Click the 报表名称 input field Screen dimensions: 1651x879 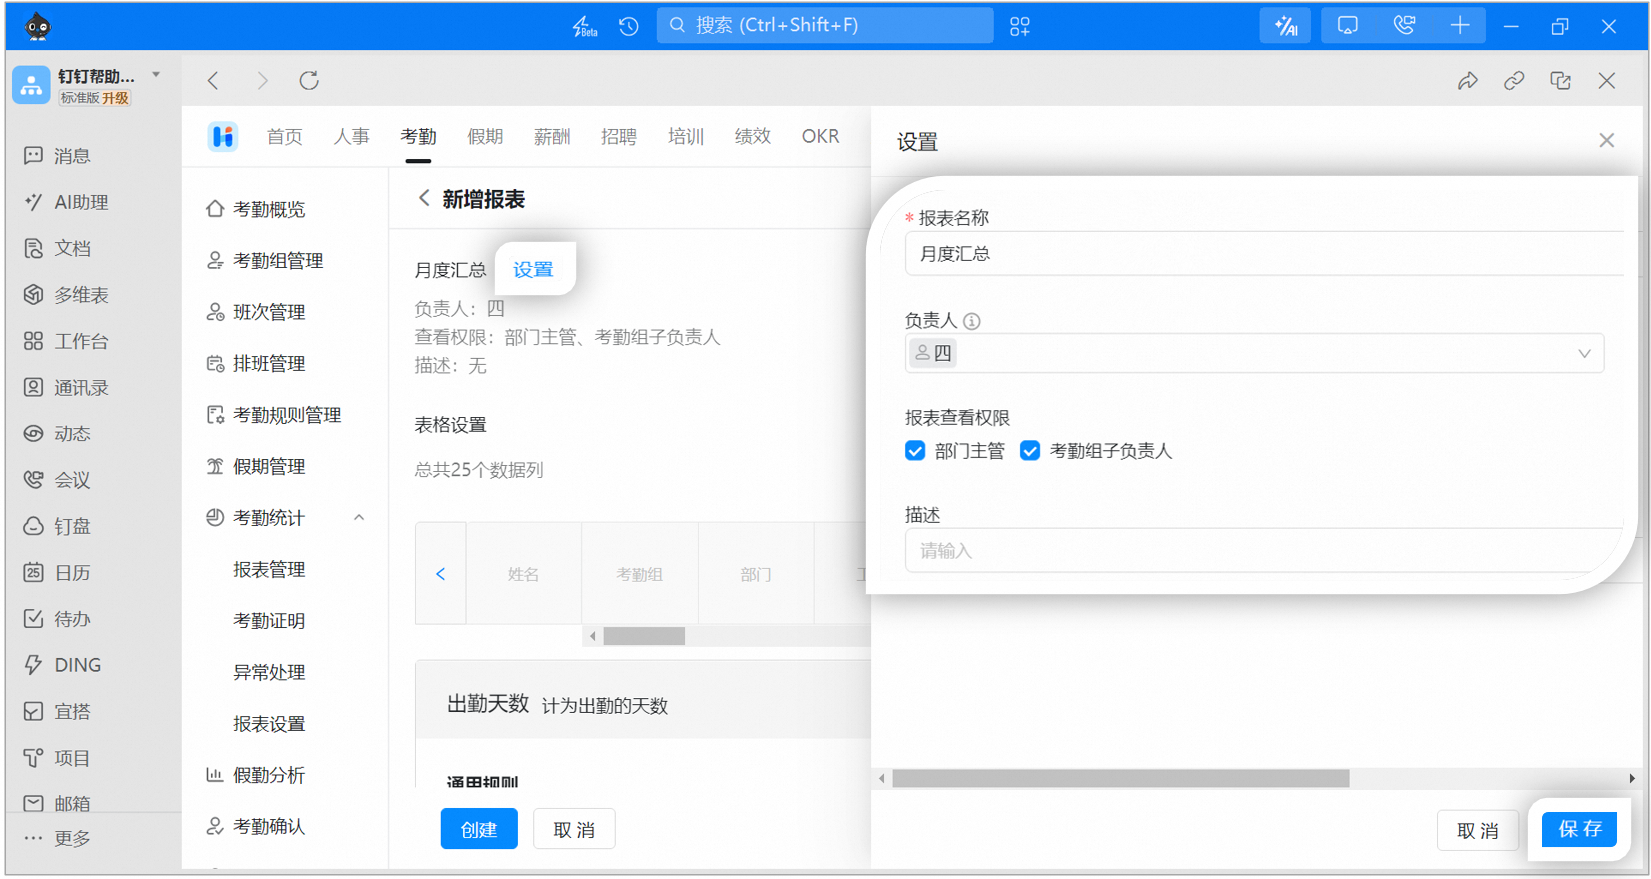coord(1264,254)
